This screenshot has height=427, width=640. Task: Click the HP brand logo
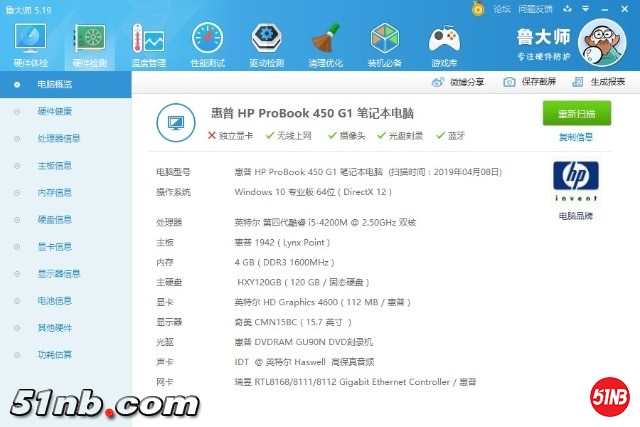coord(575,183)
